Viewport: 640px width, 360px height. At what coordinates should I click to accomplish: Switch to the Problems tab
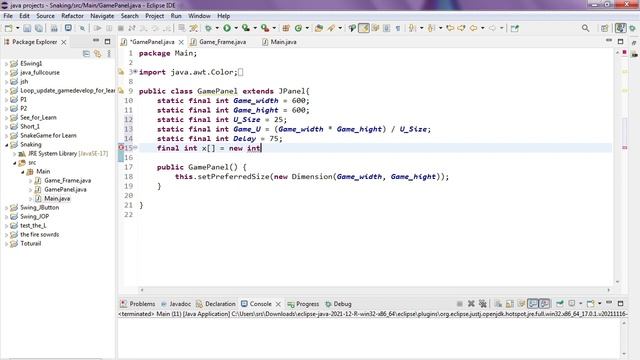tap(138, 304)
